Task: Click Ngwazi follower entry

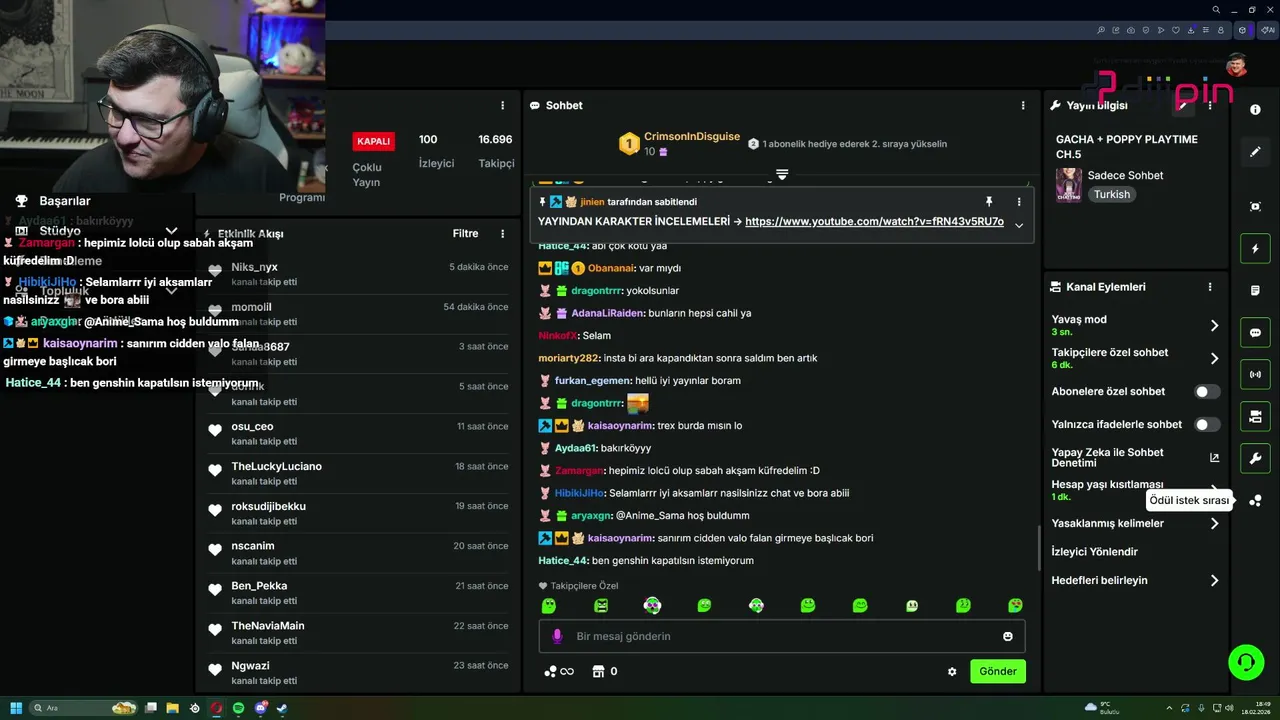Action: 250,666
